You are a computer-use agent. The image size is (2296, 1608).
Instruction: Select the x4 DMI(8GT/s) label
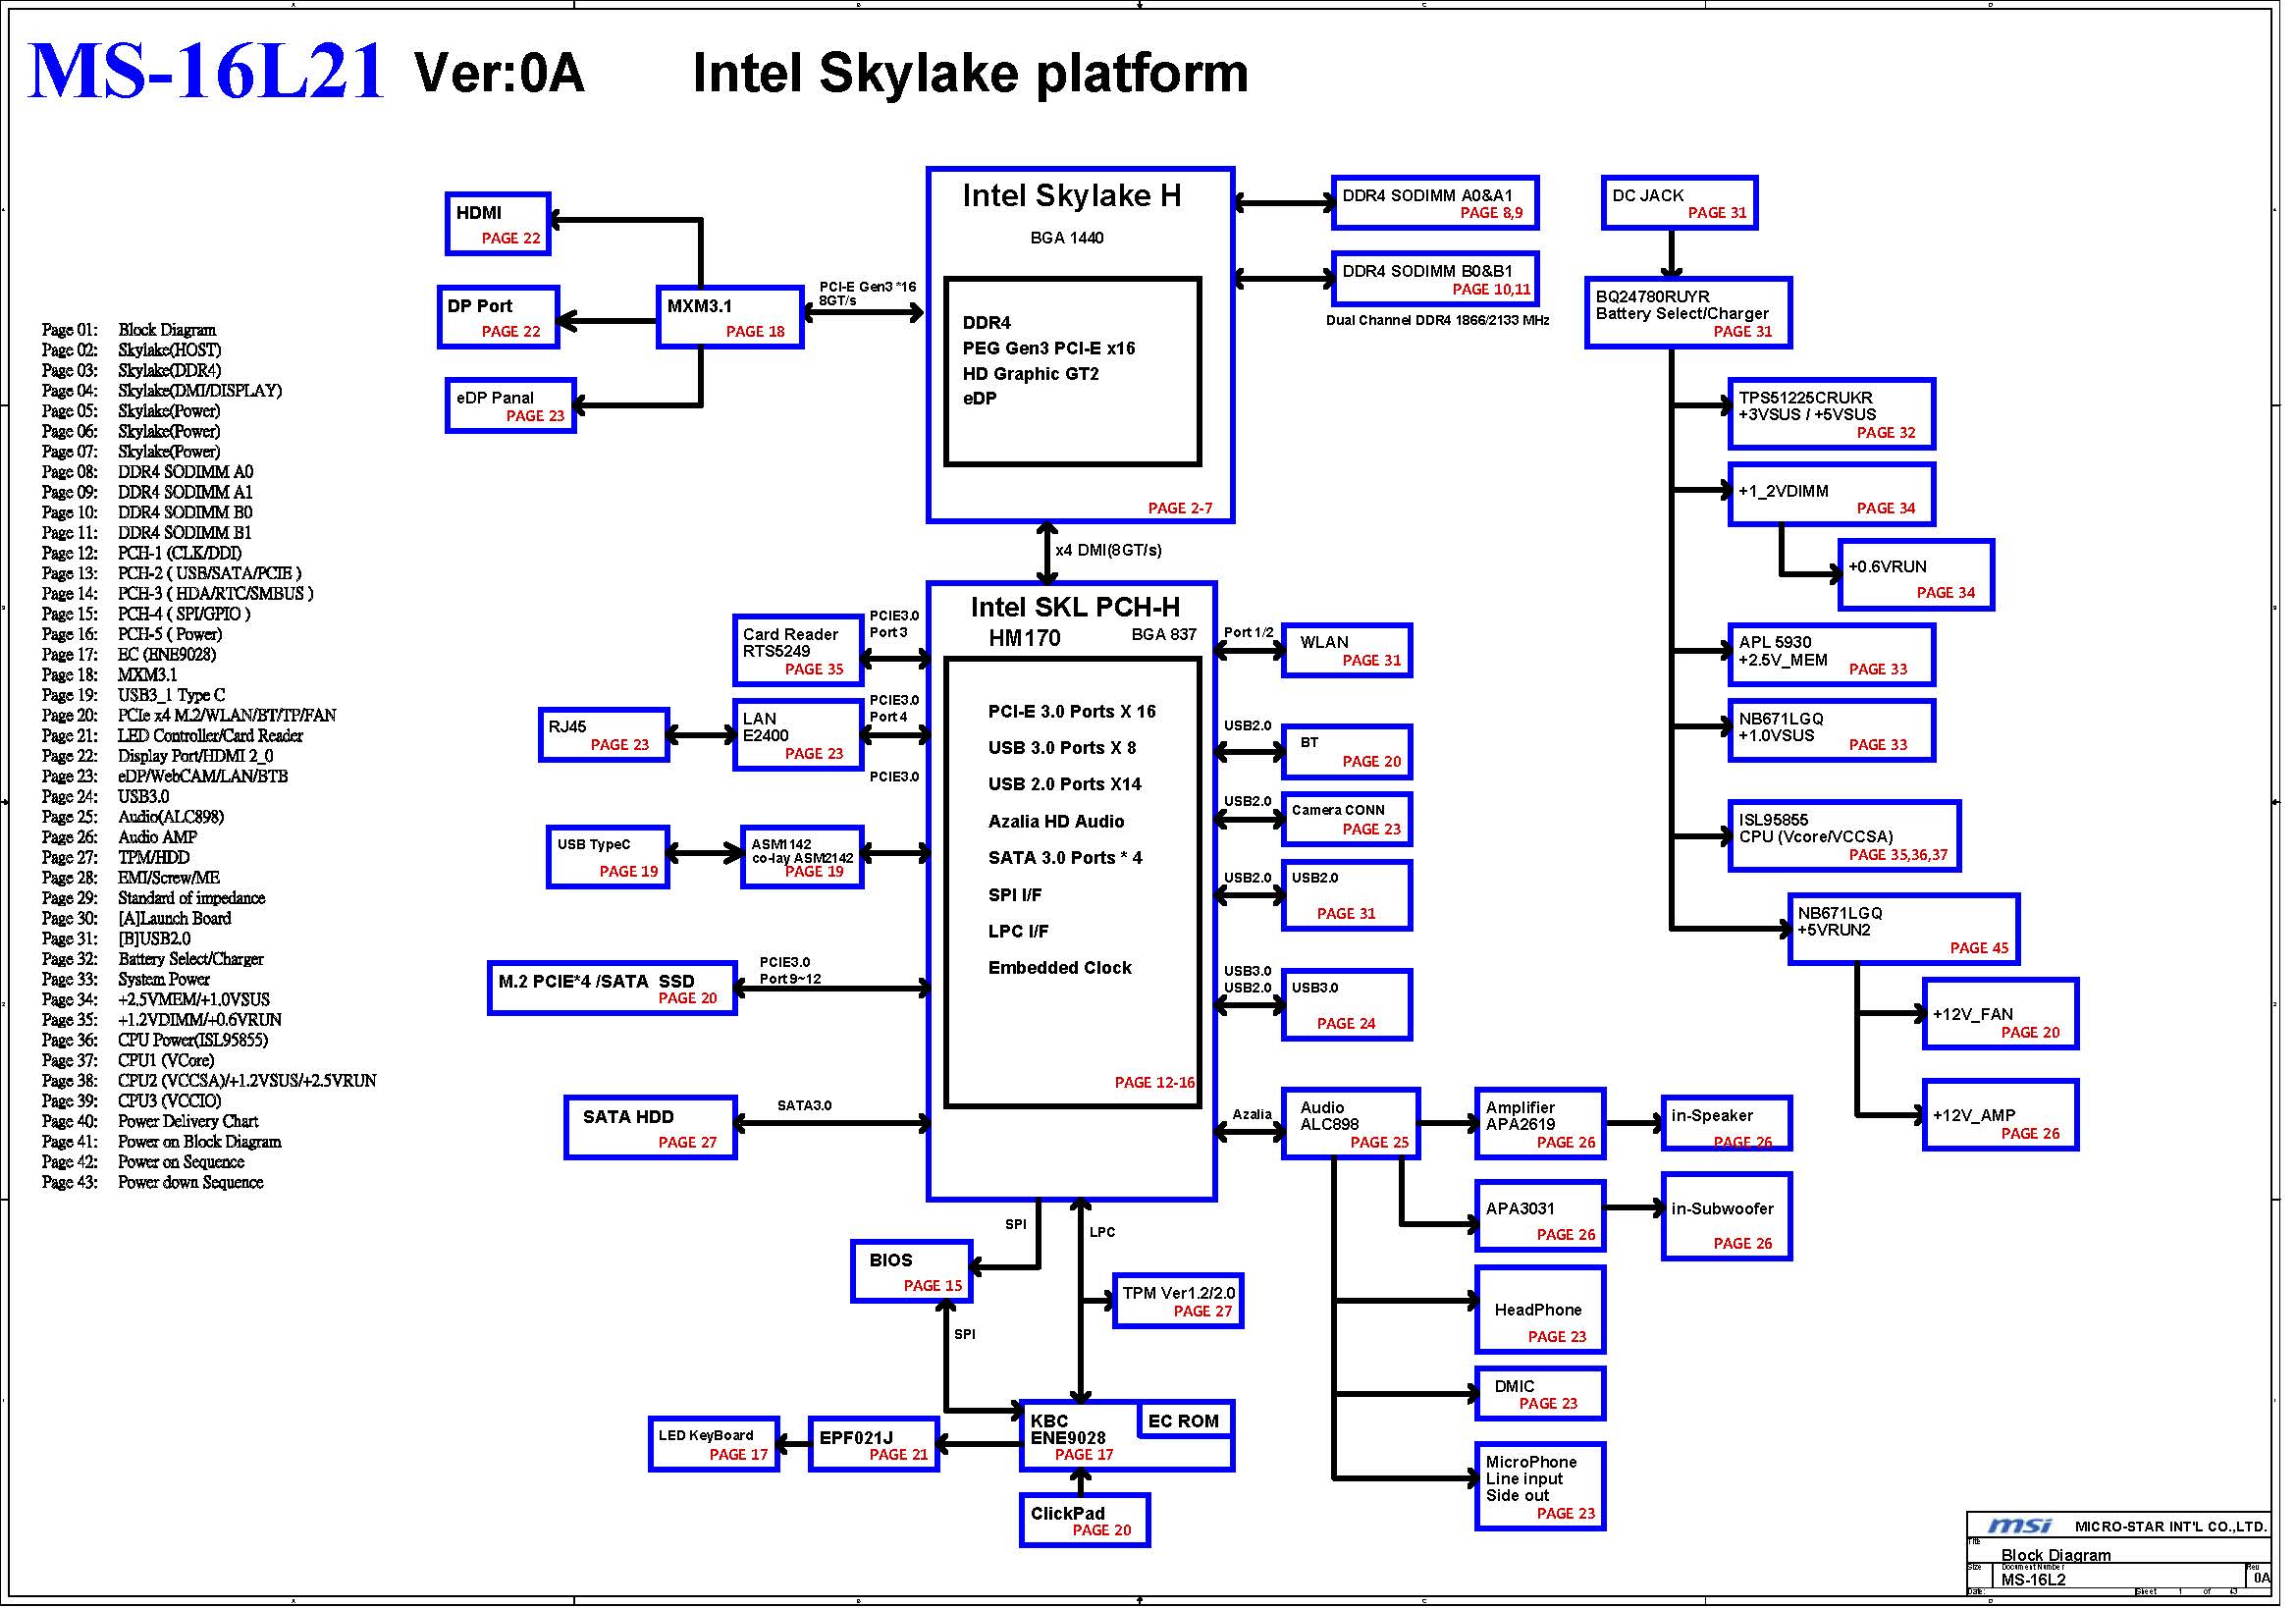pos(1108,550)
